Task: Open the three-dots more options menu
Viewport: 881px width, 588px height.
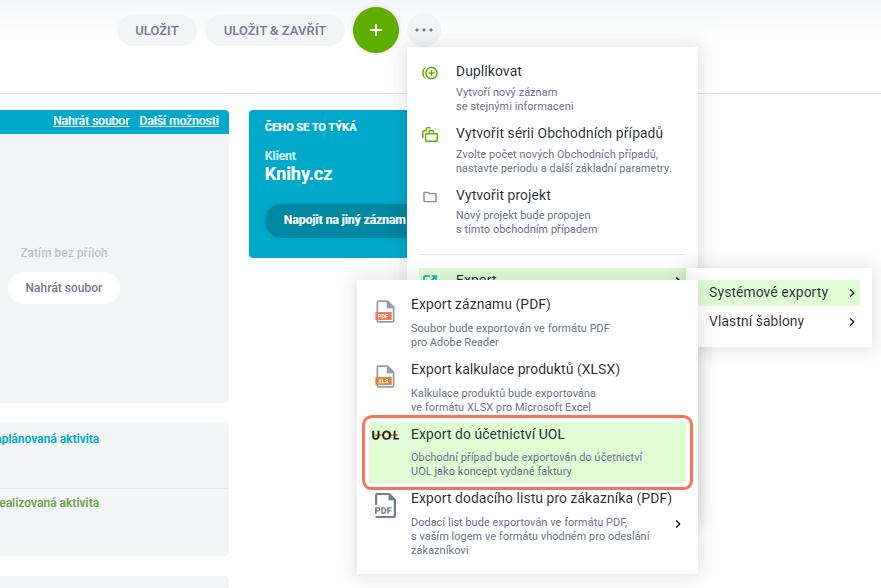Action: click(x=424, y=30)
